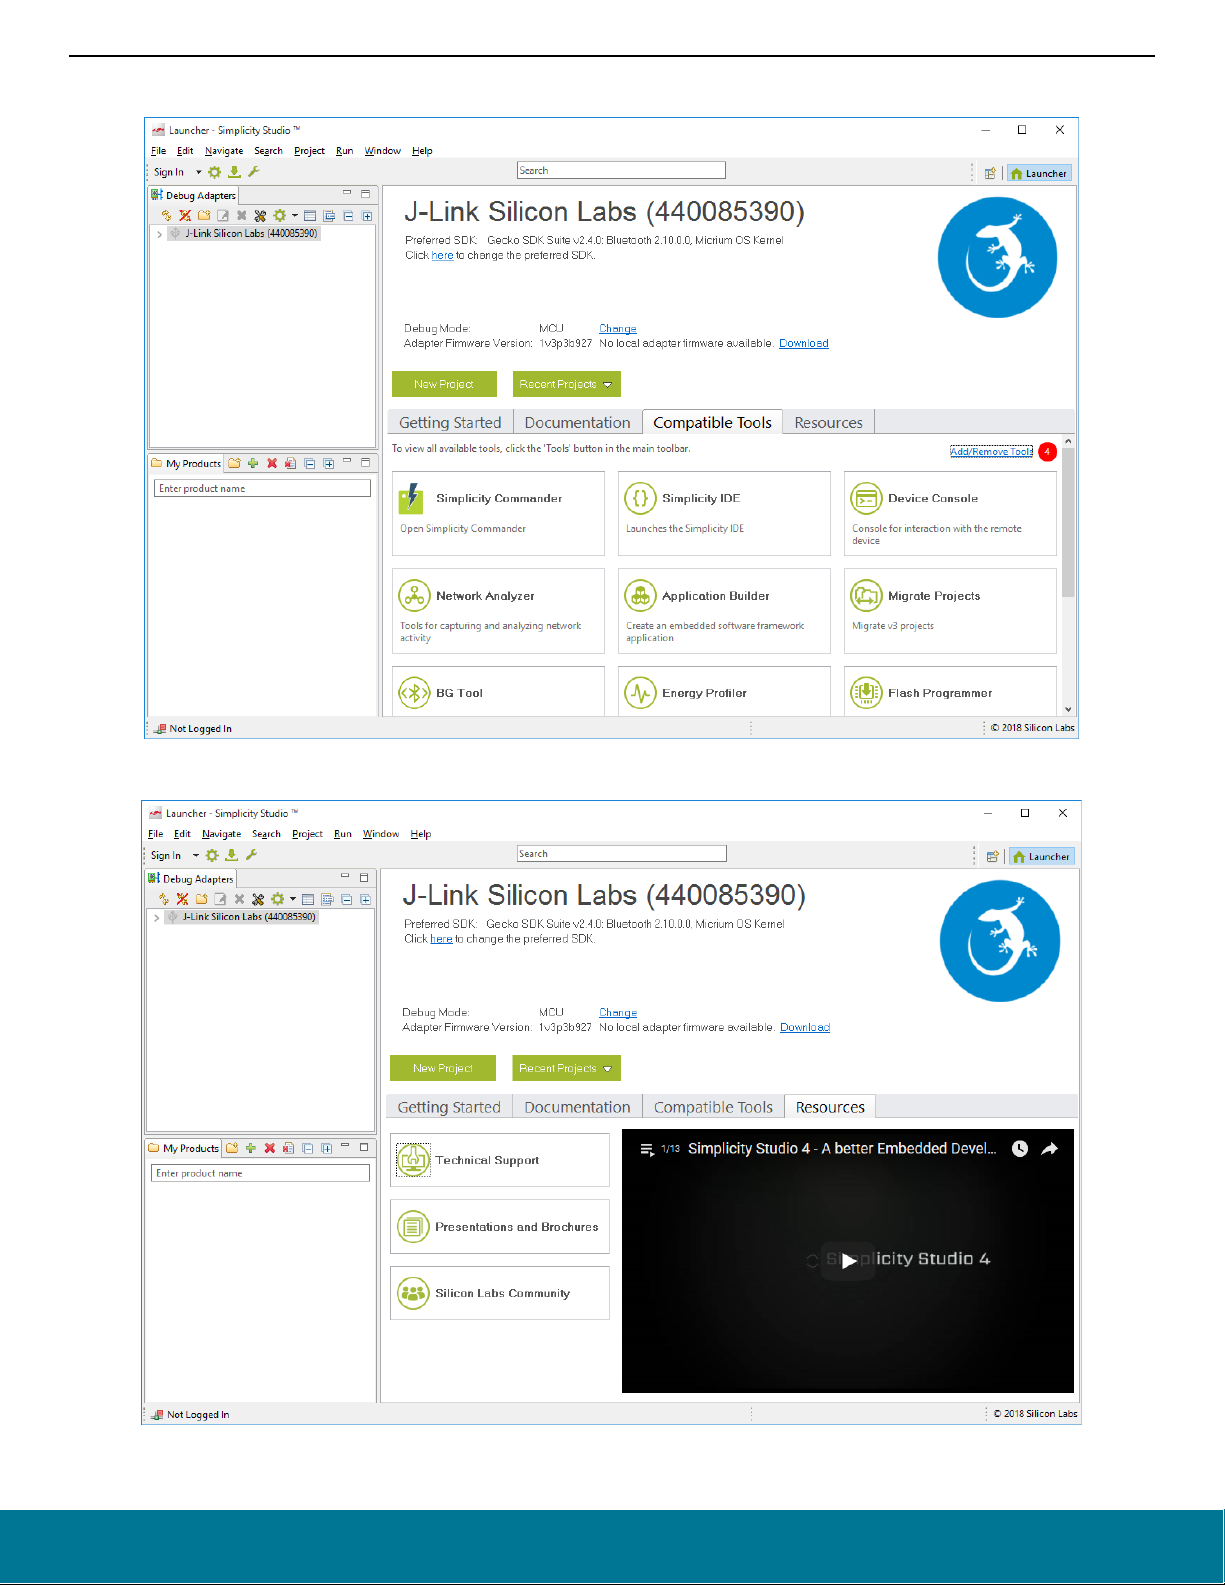
Task: Click the Share arrow on the video
Action: [x=1049, y=1149]
